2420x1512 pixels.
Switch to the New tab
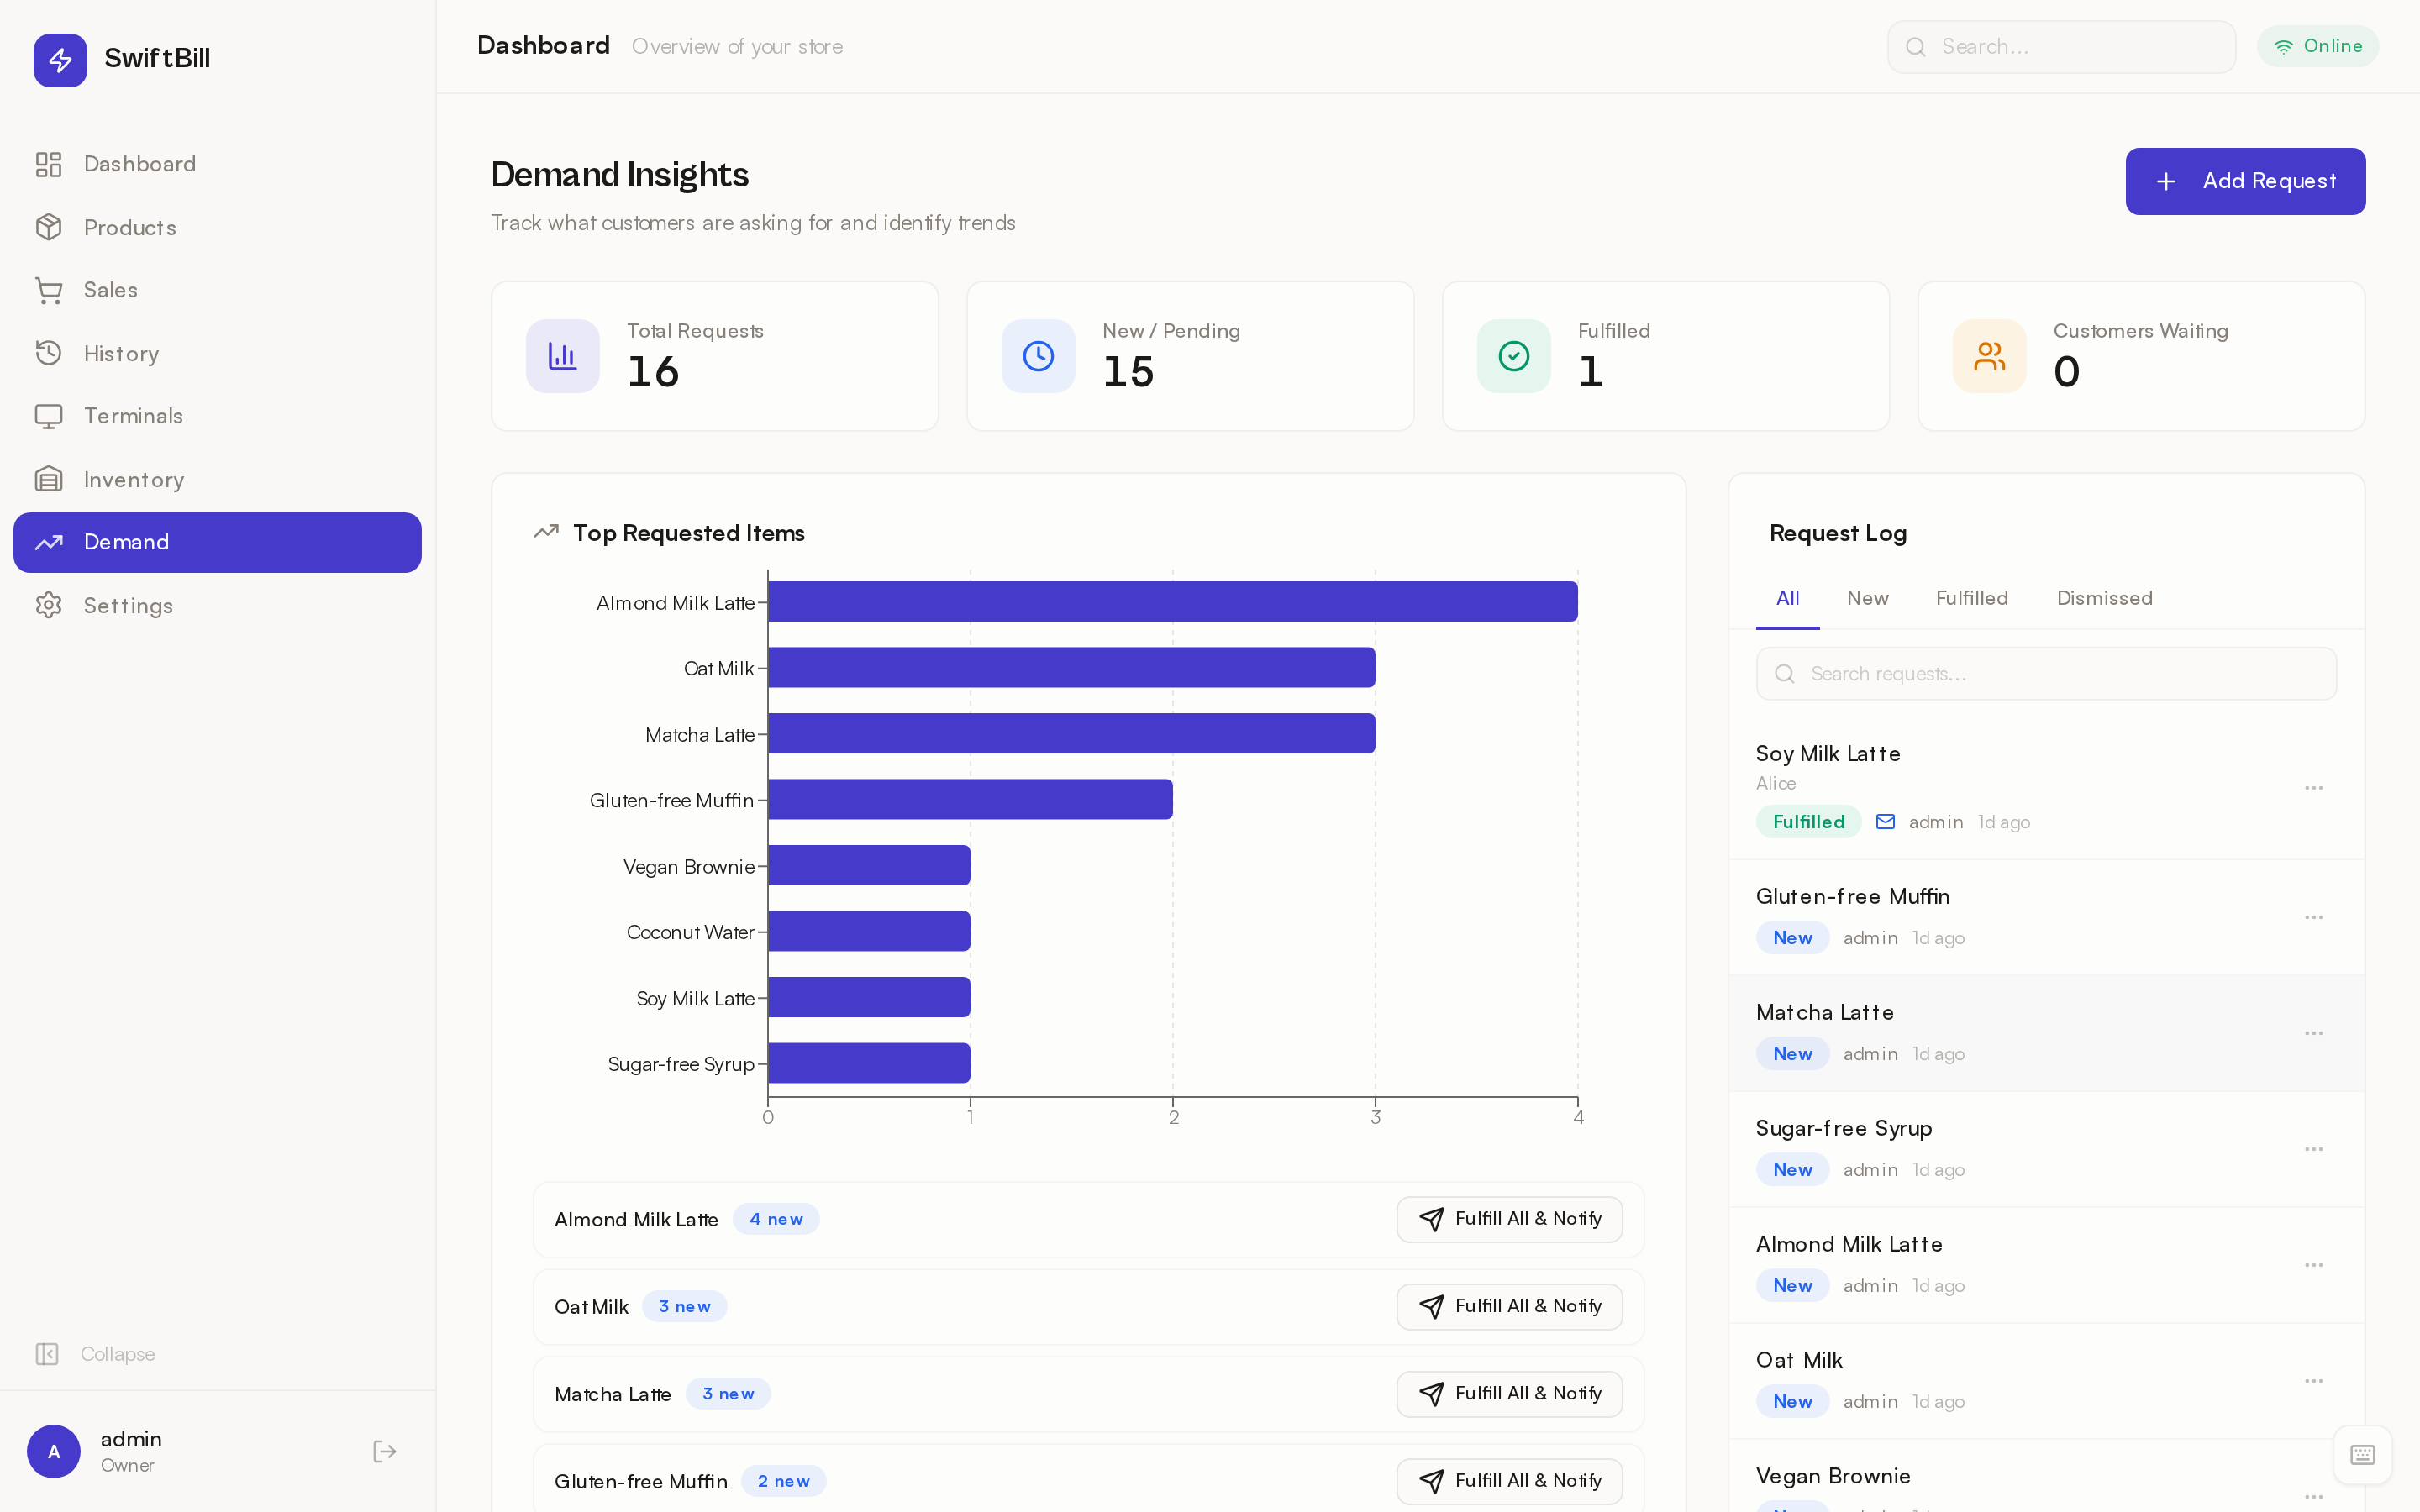[1867, 598]
